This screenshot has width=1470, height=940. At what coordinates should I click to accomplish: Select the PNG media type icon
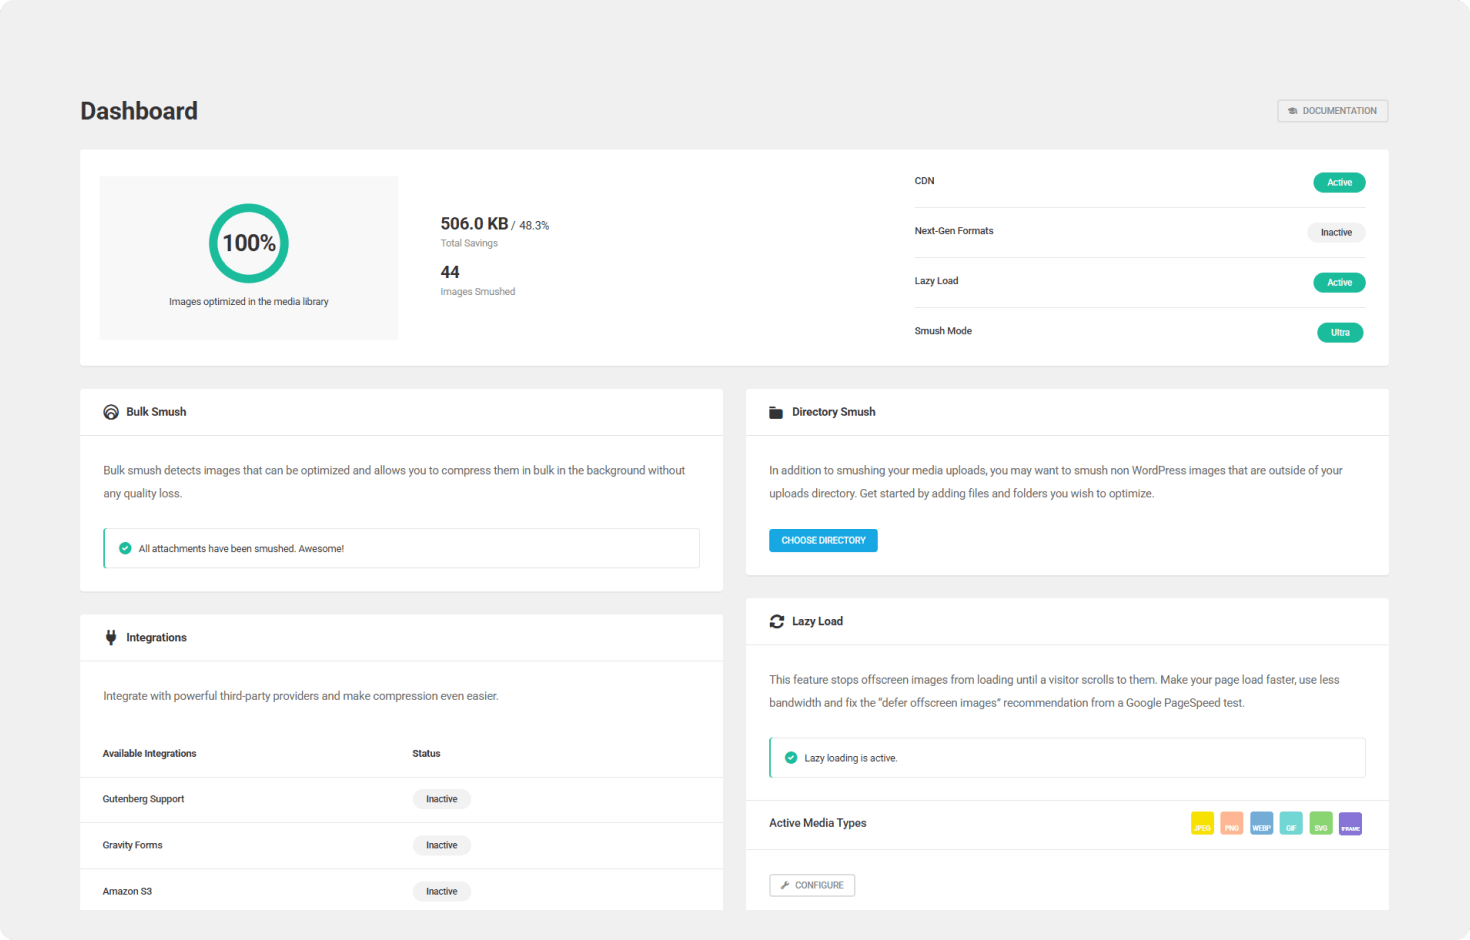pos(1232,824)
